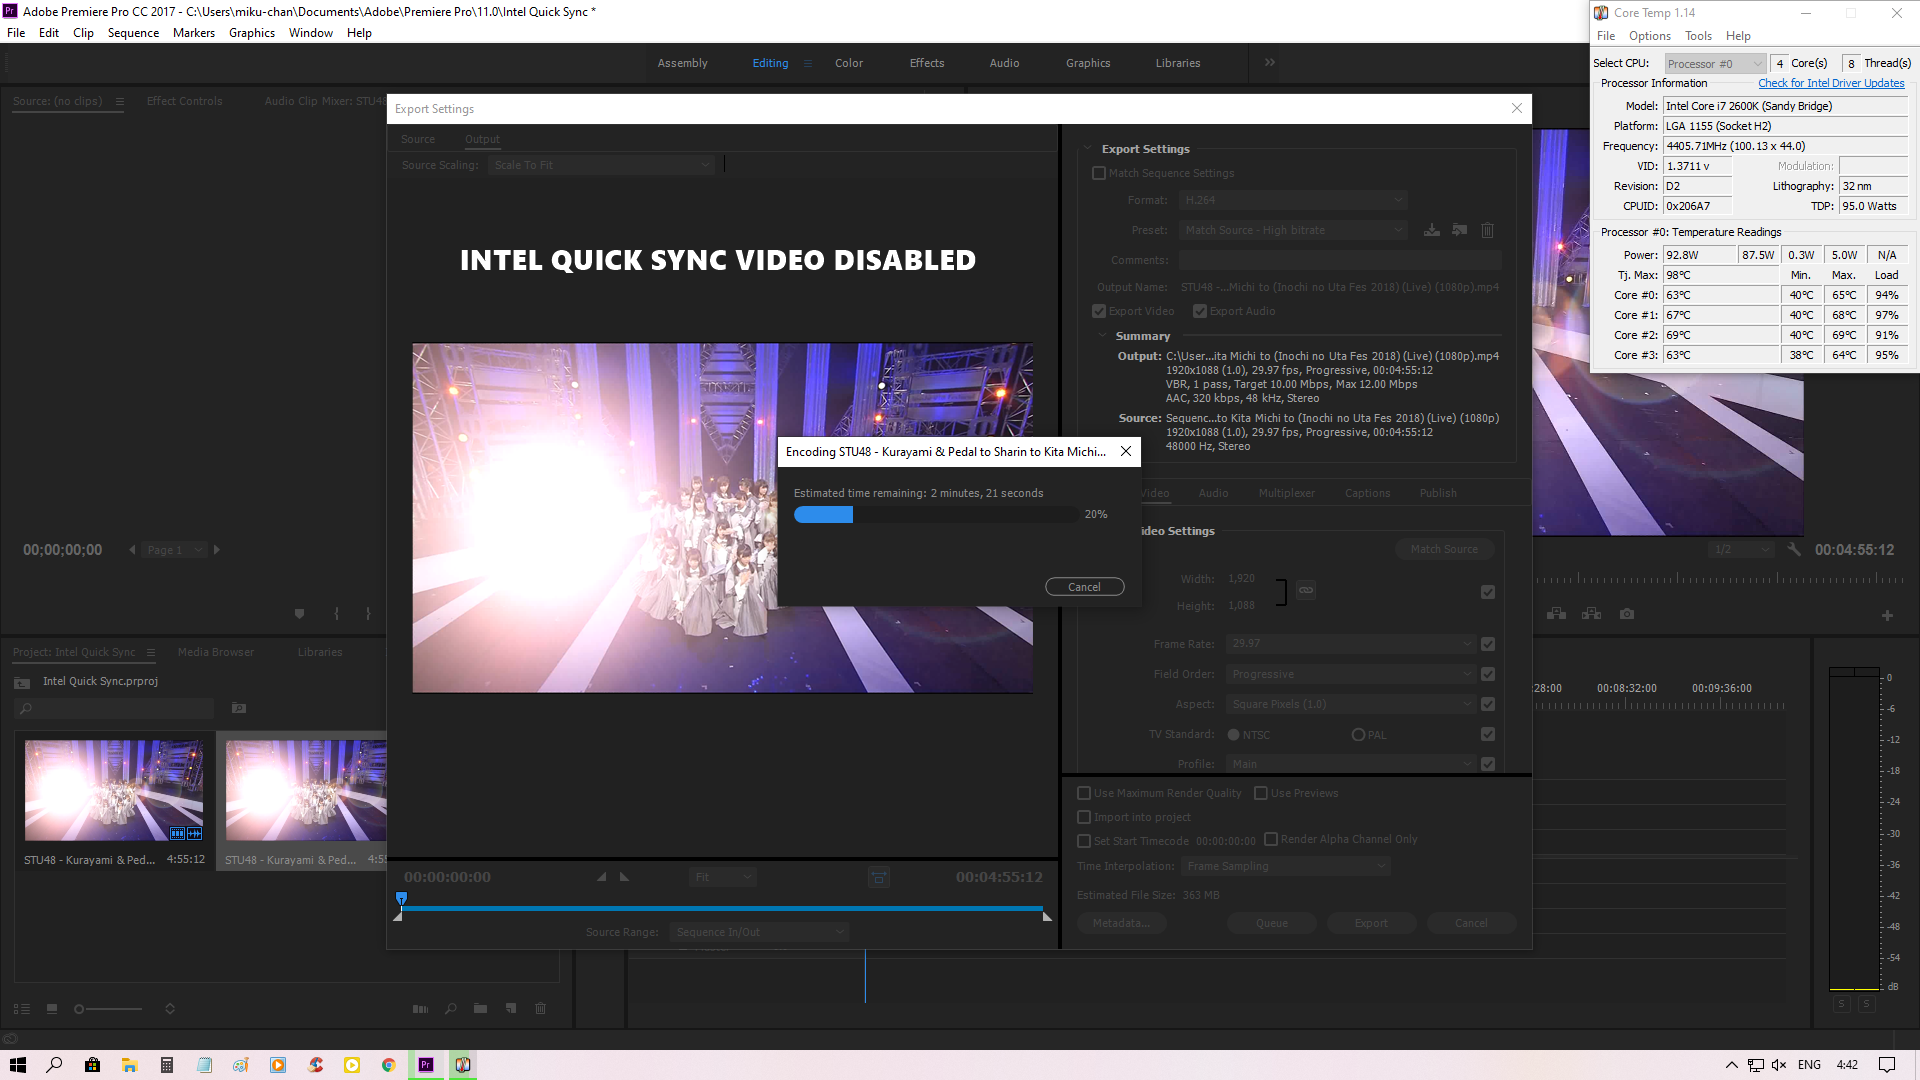Collapse the Summary section
The image size is (1920, 1080).
click(x=1103, y=336)
